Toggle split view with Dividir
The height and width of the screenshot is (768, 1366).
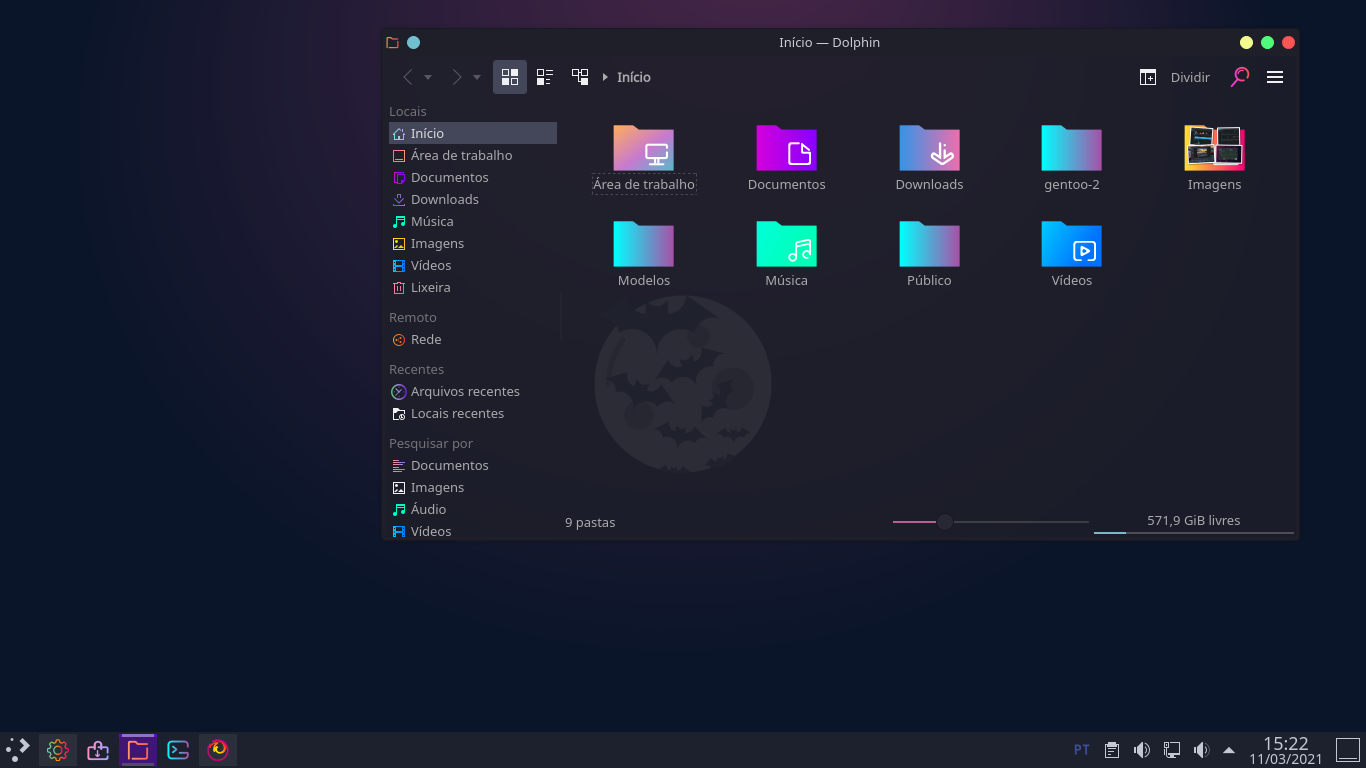pyautogui.click(x=1175, y=77)
